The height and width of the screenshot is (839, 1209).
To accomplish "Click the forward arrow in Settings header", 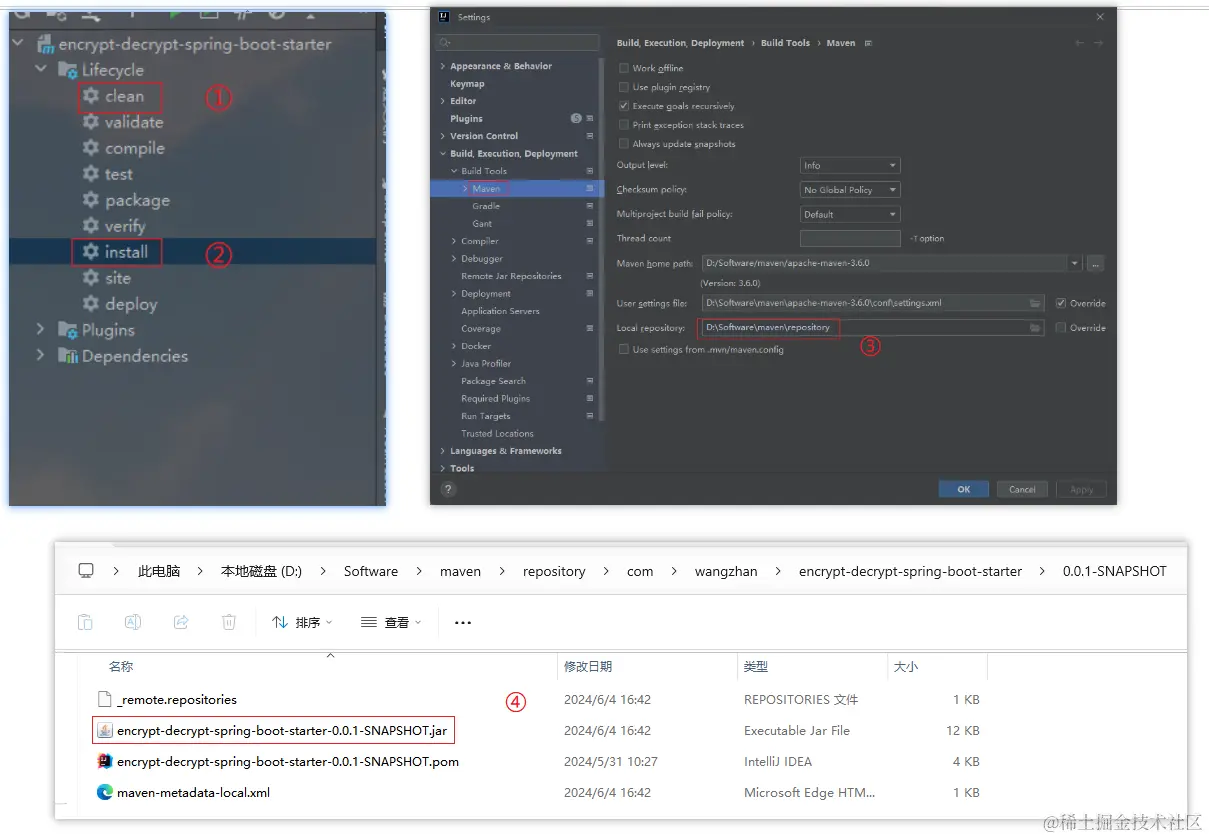I will (1098, 43).
